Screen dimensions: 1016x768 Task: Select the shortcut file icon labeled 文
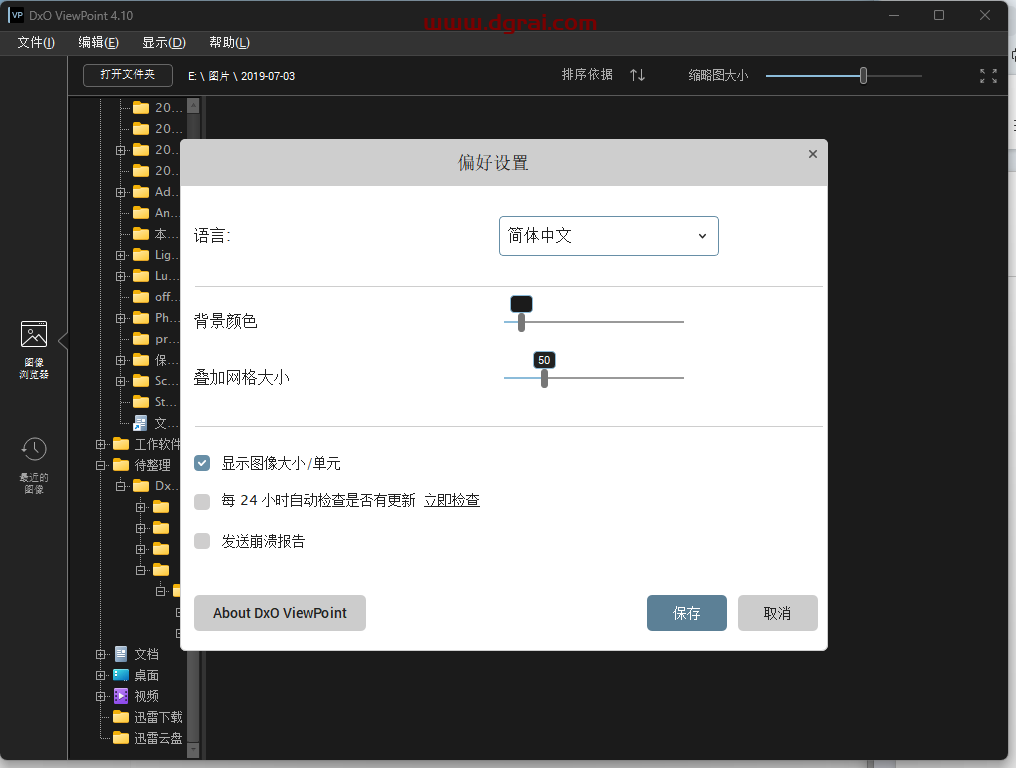pos(141,423)
